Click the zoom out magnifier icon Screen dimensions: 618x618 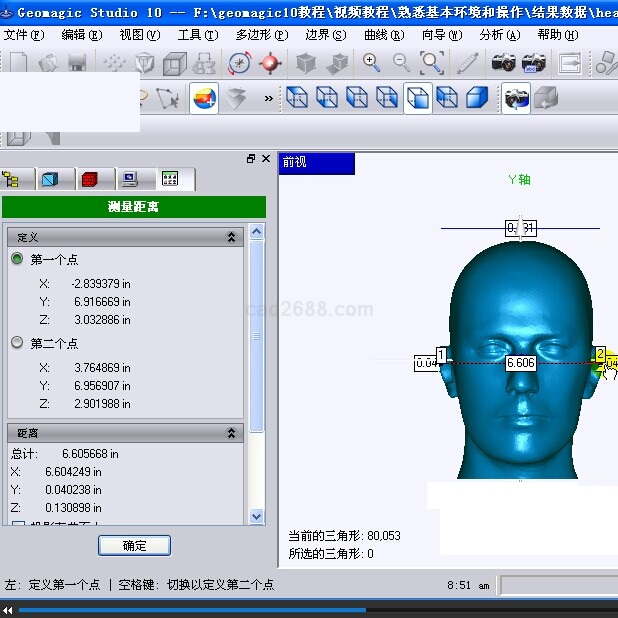point(401,63)
